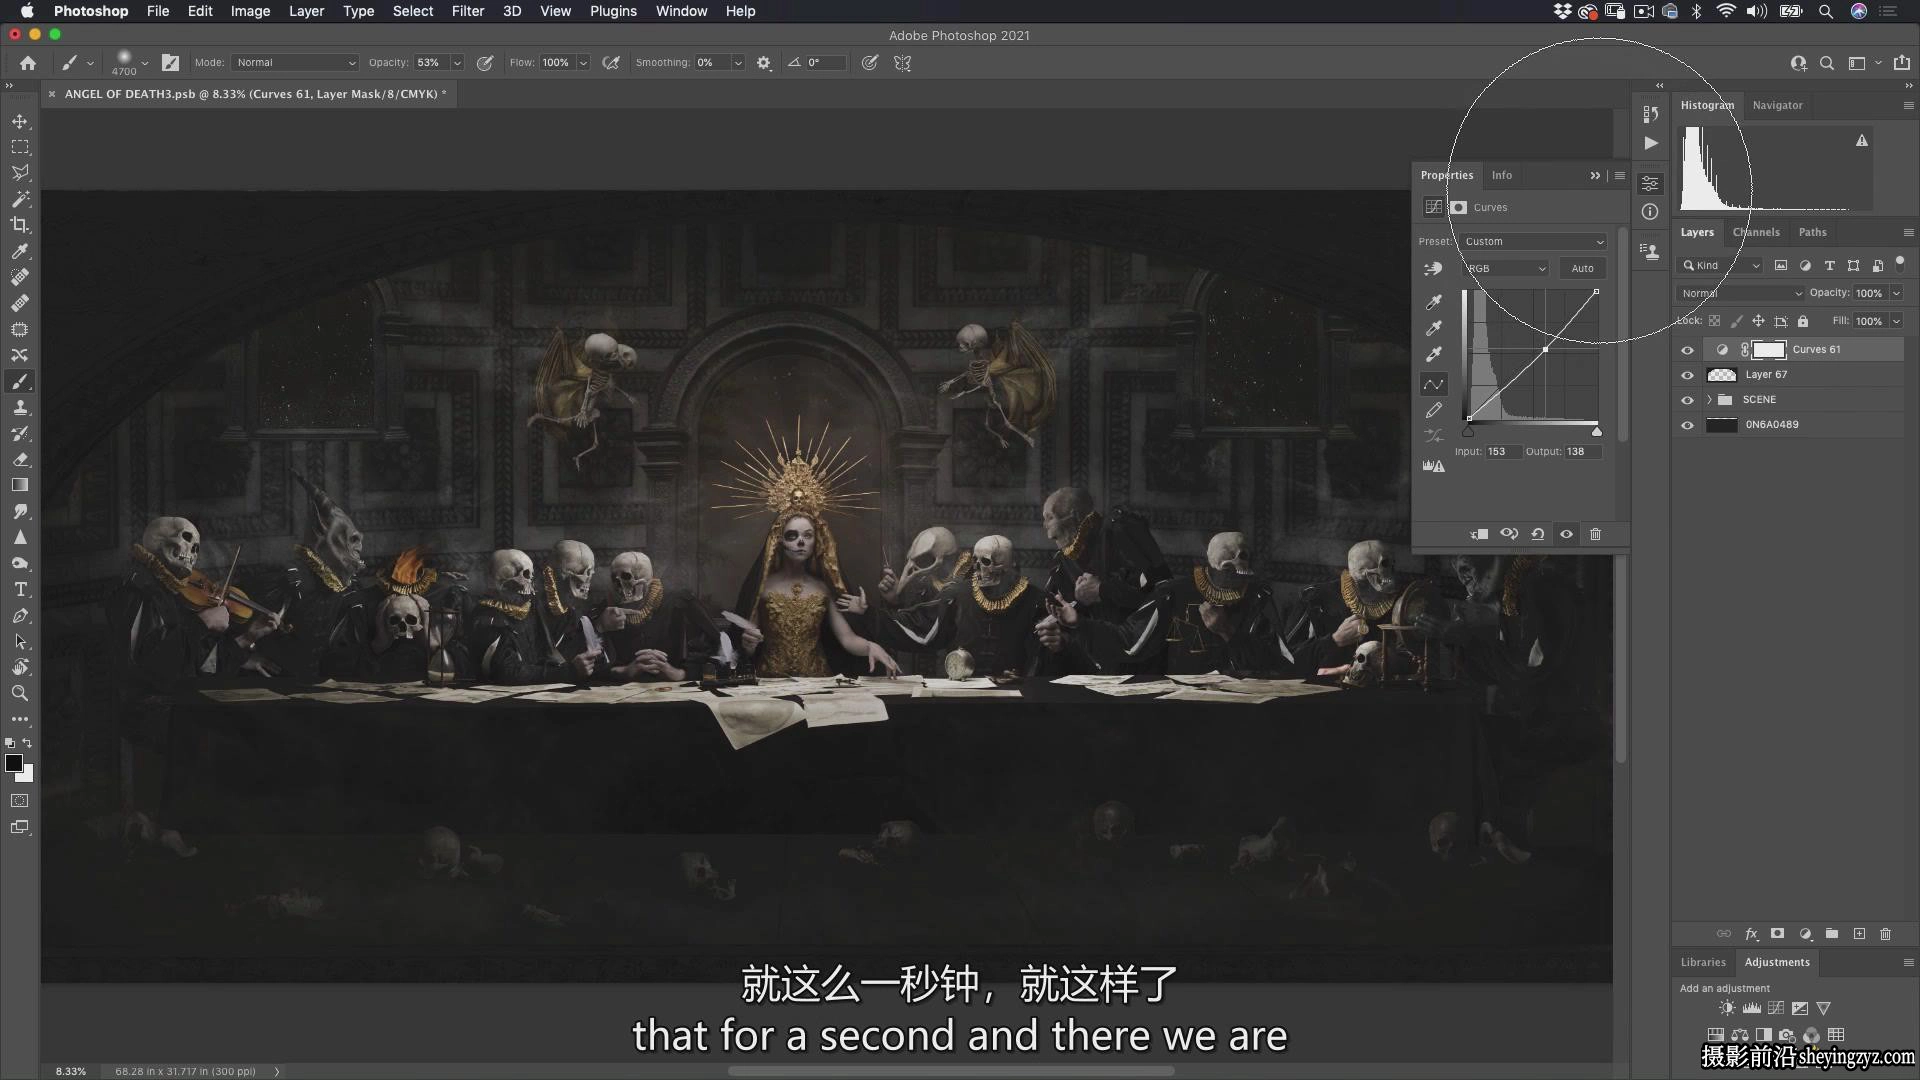Click the Curves Input value field
The image size is (1920, 1080).
pos(1502,452)
